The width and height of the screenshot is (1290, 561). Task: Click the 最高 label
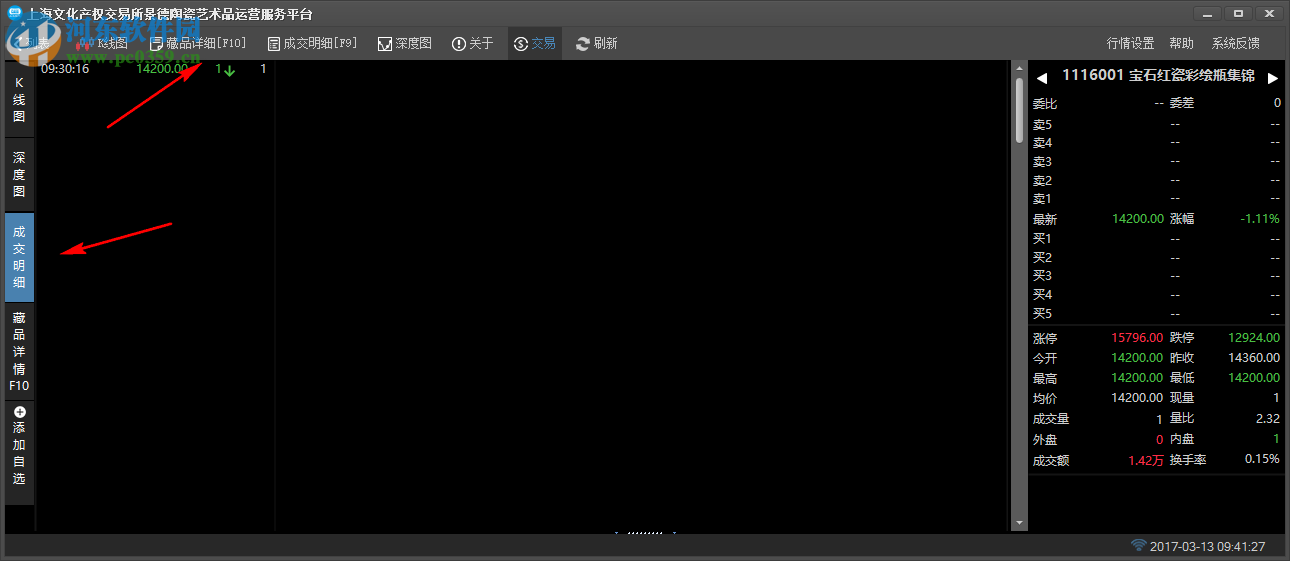[1045, 378]
